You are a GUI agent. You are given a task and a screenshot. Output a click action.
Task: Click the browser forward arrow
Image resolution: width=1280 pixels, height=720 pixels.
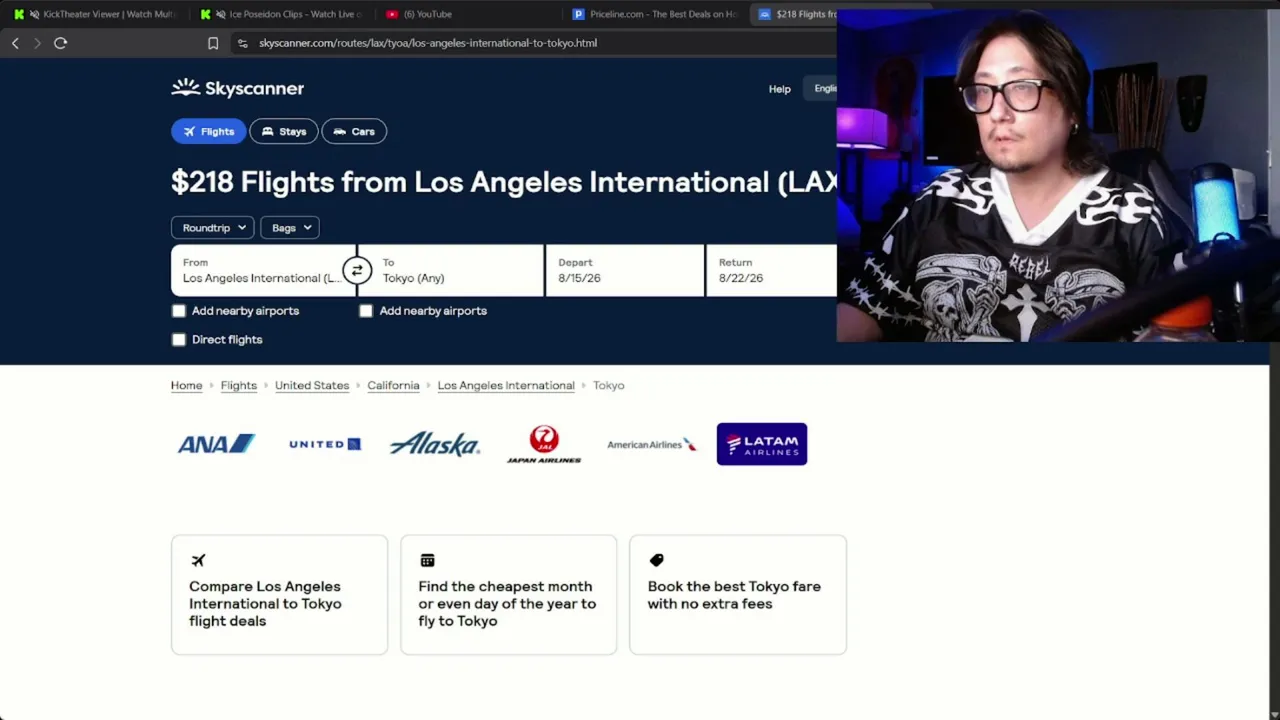[x=37, y=43]
